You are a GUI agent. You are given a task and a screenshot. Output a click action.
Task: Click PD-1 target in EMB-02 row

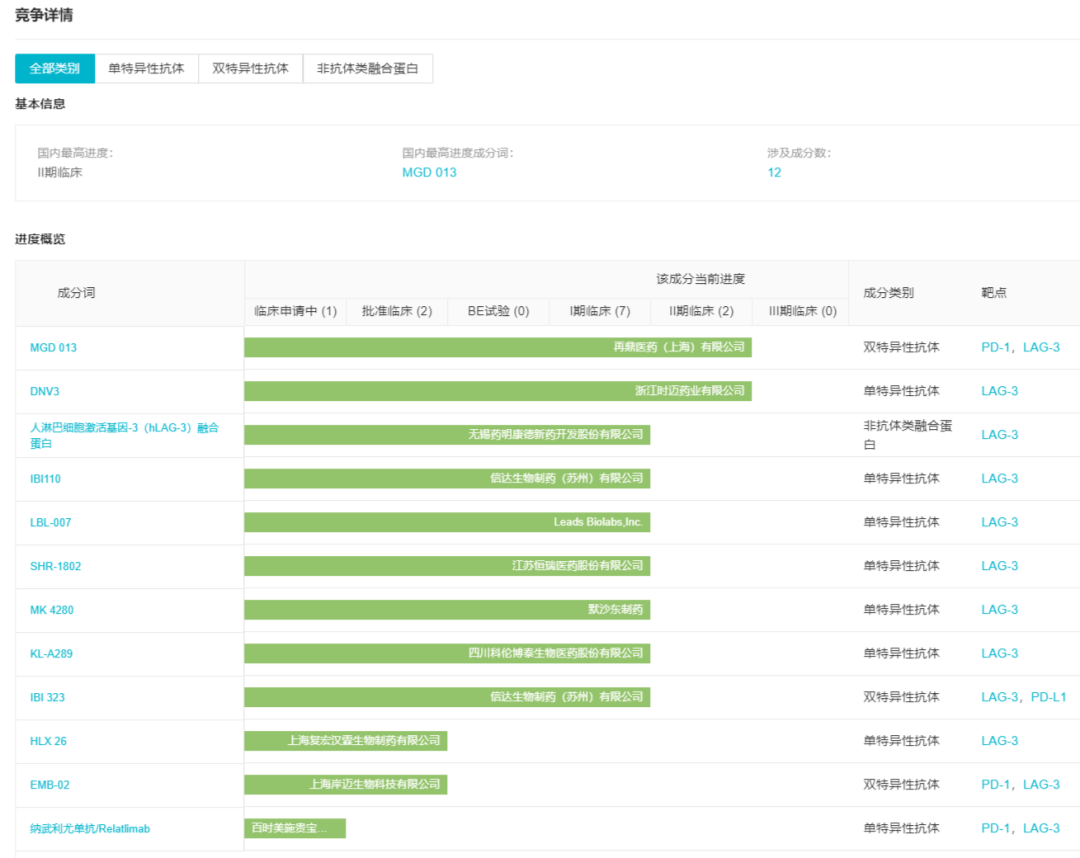click(995, 784)
